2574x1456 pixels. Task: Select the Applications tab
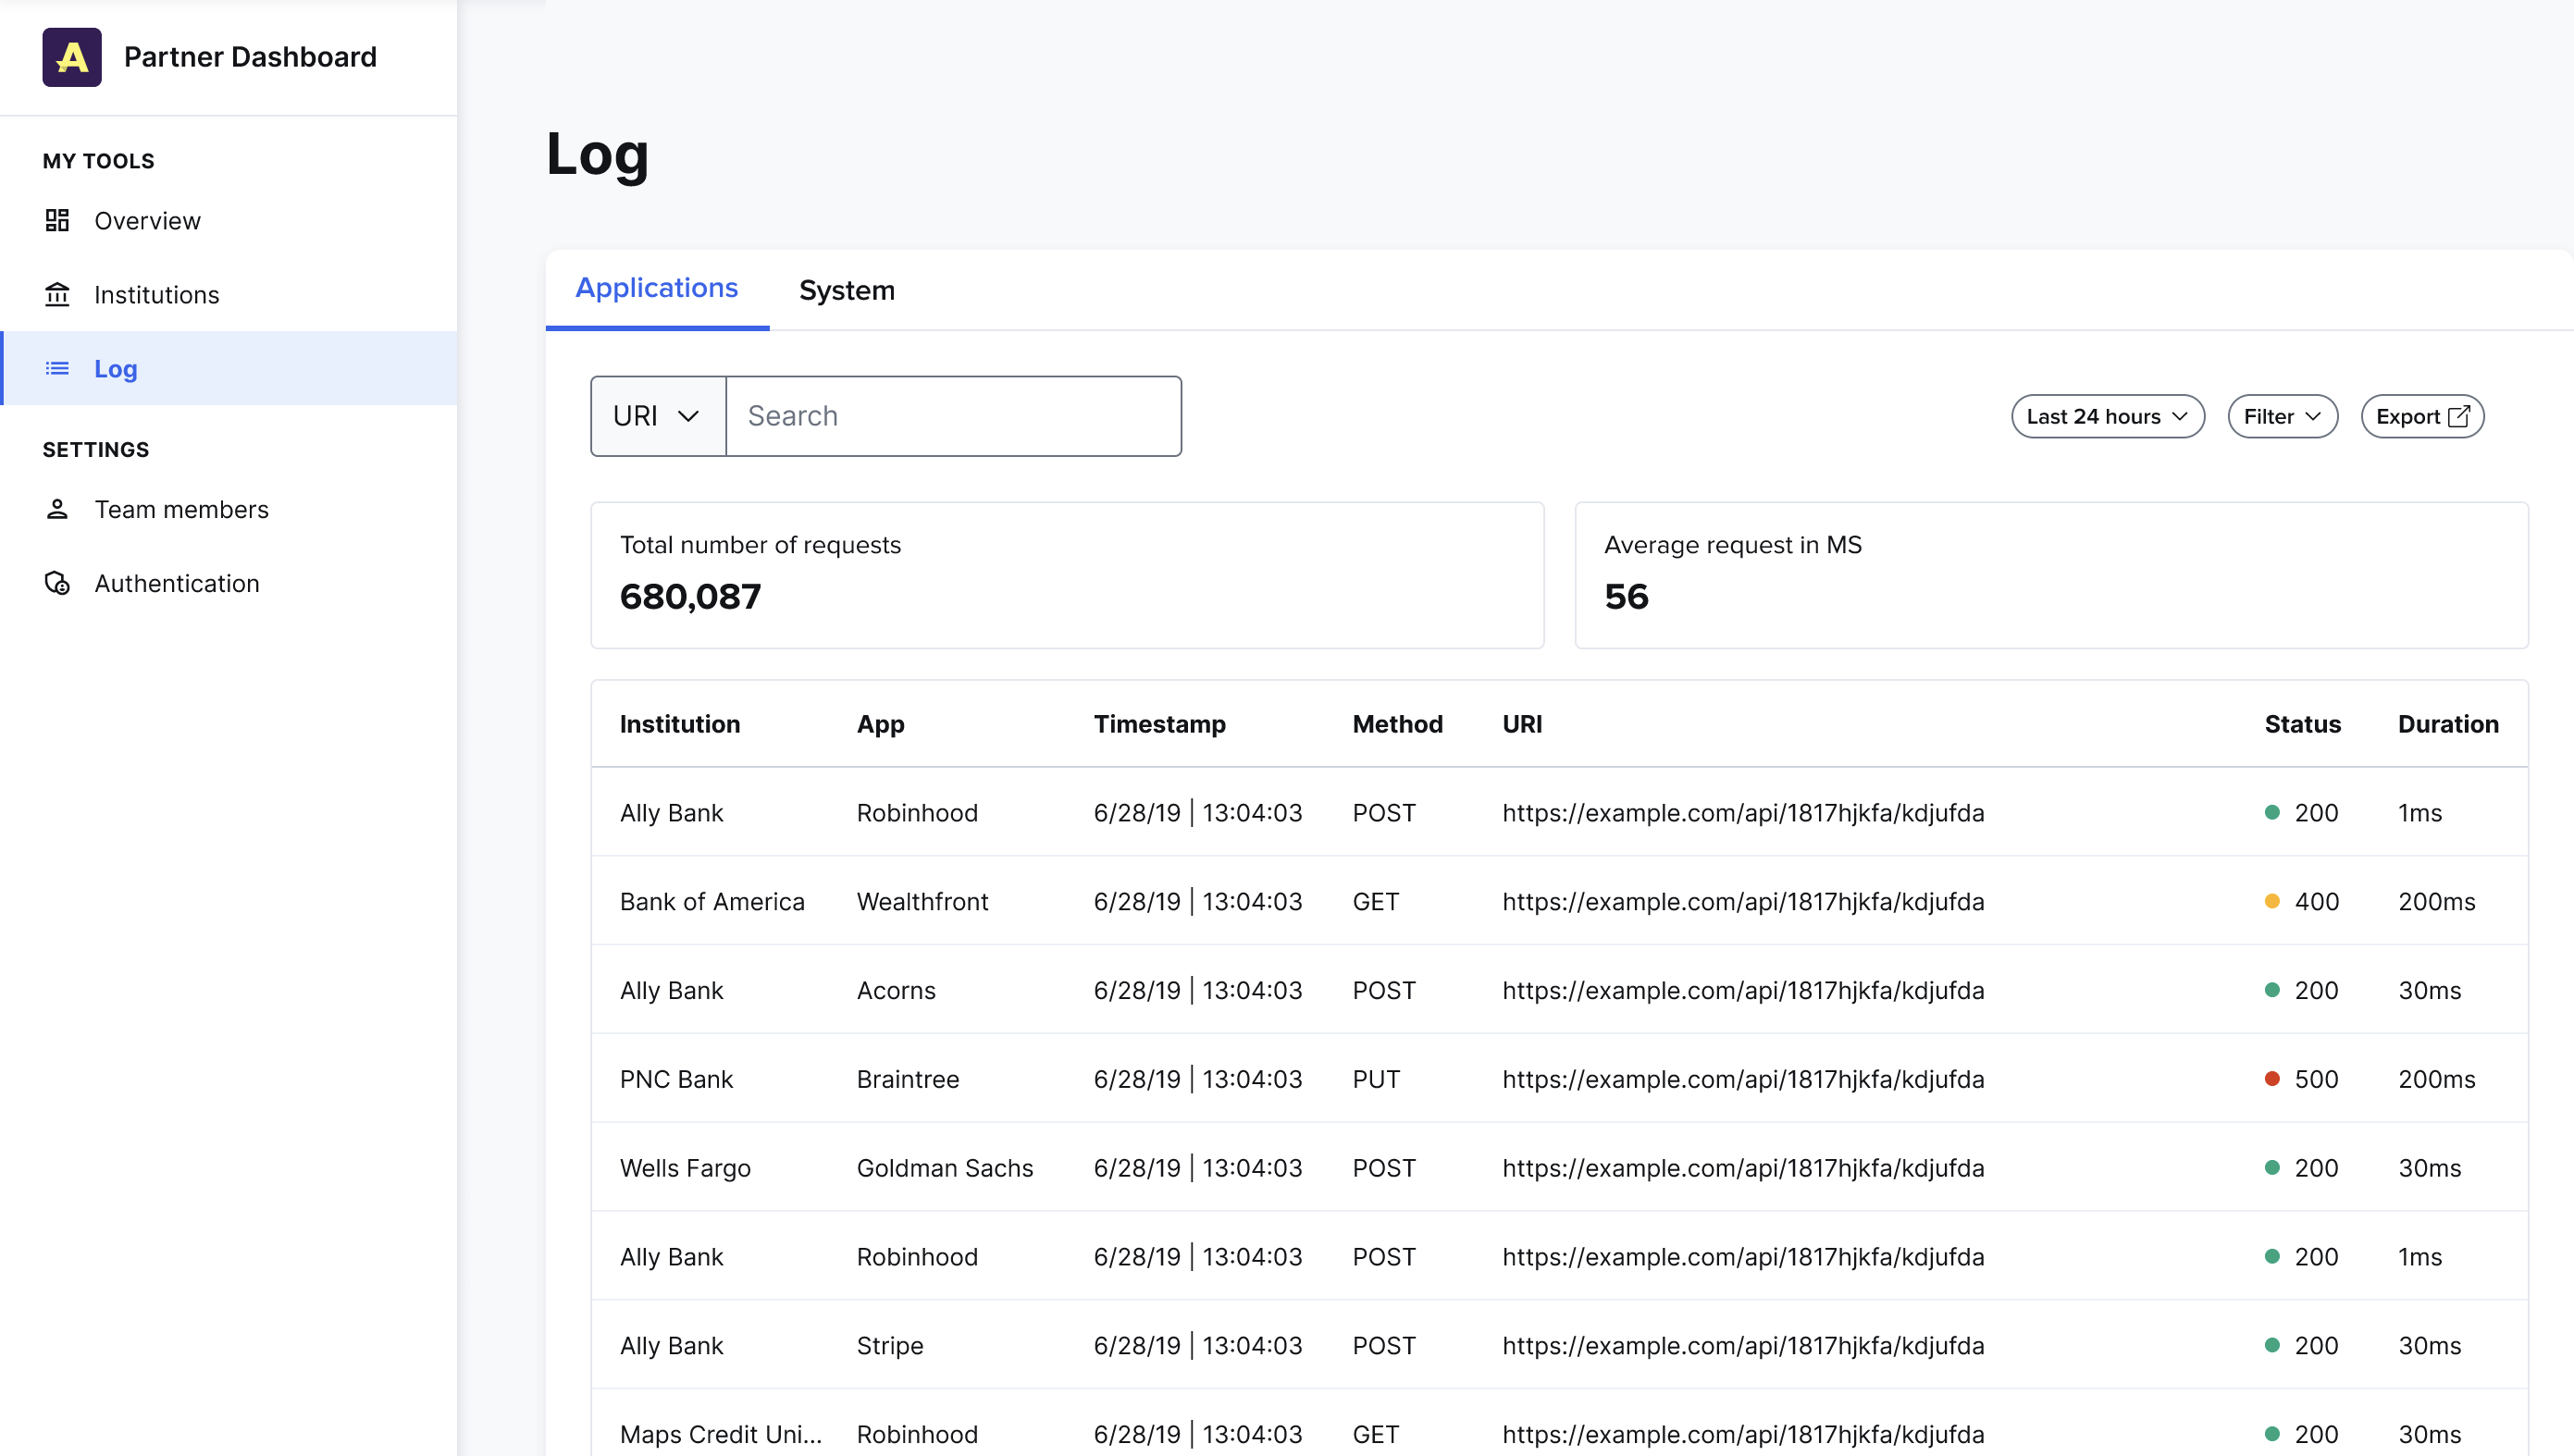coord(656,288)
